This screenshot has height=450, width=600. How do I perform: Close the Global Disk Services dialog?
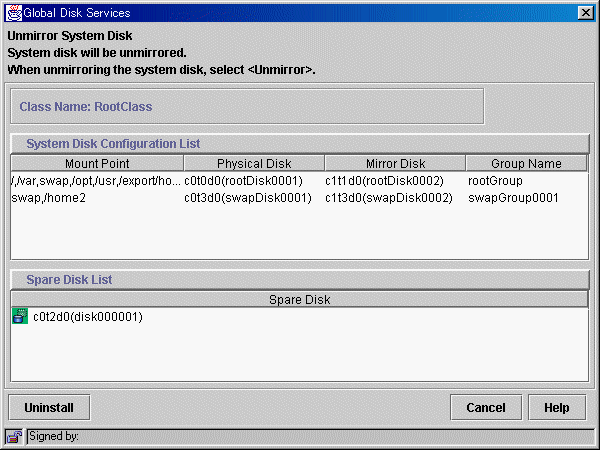pyautogui.click(x=585, y=13)
